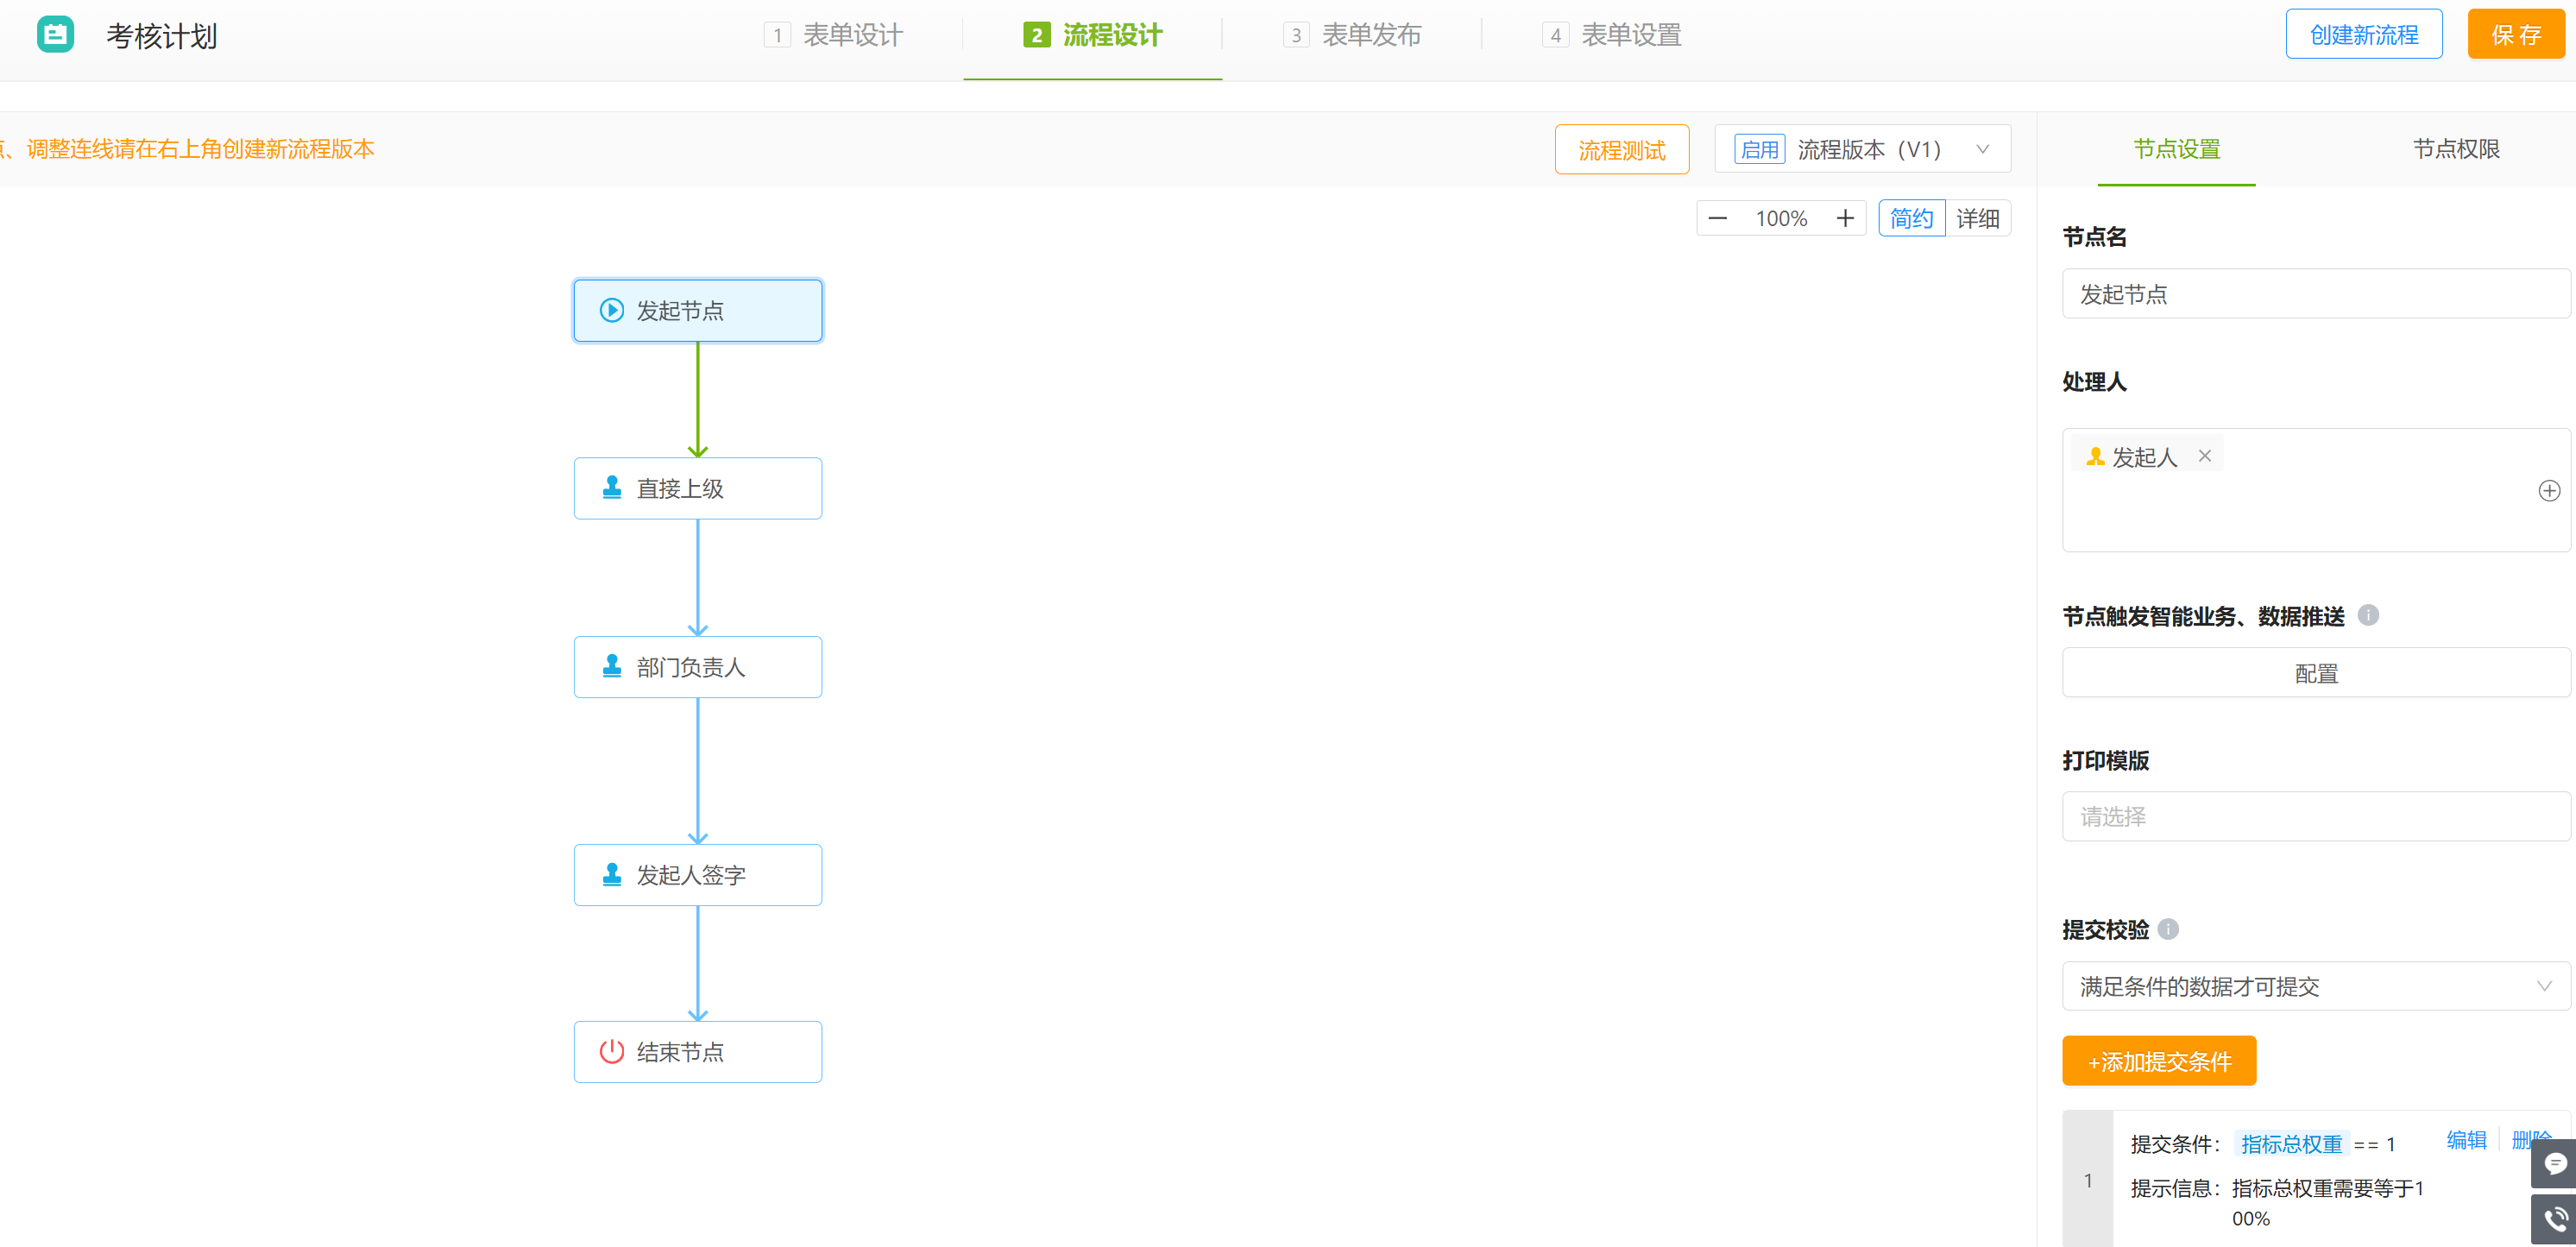Open chat support floating icon
Viewport: 2576px width, 1247px height.
pyautogui.click(x=2554, y=1163)
